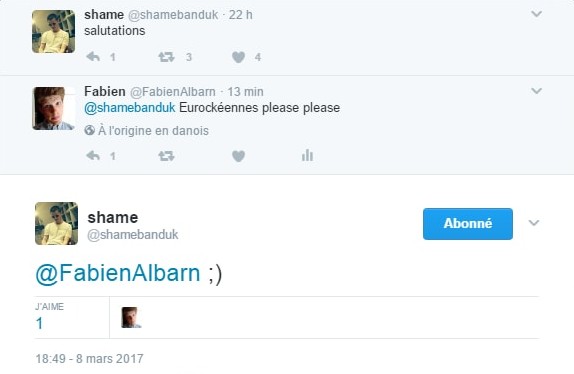The width and height of the screenshot is (574, 374).
Task: Expand options chevron on salutations tweet
Action: click(x=536, y=14)
